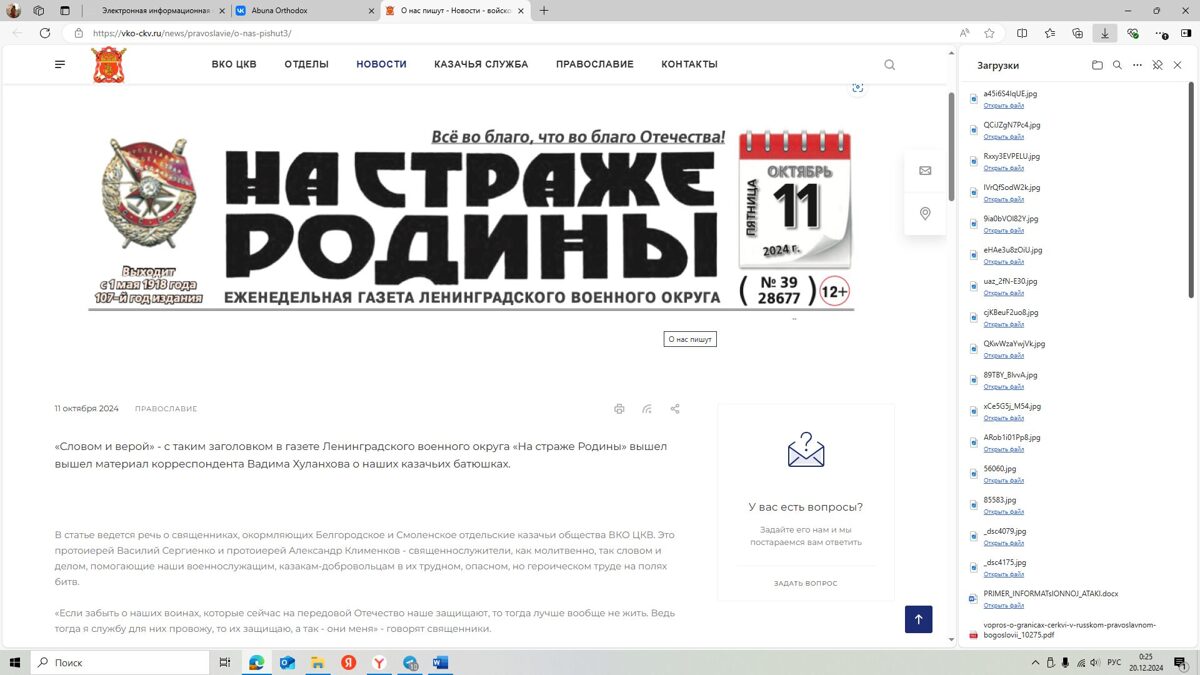
Task: Open favorites list icon in toolbar
Action: [1049, 33]
